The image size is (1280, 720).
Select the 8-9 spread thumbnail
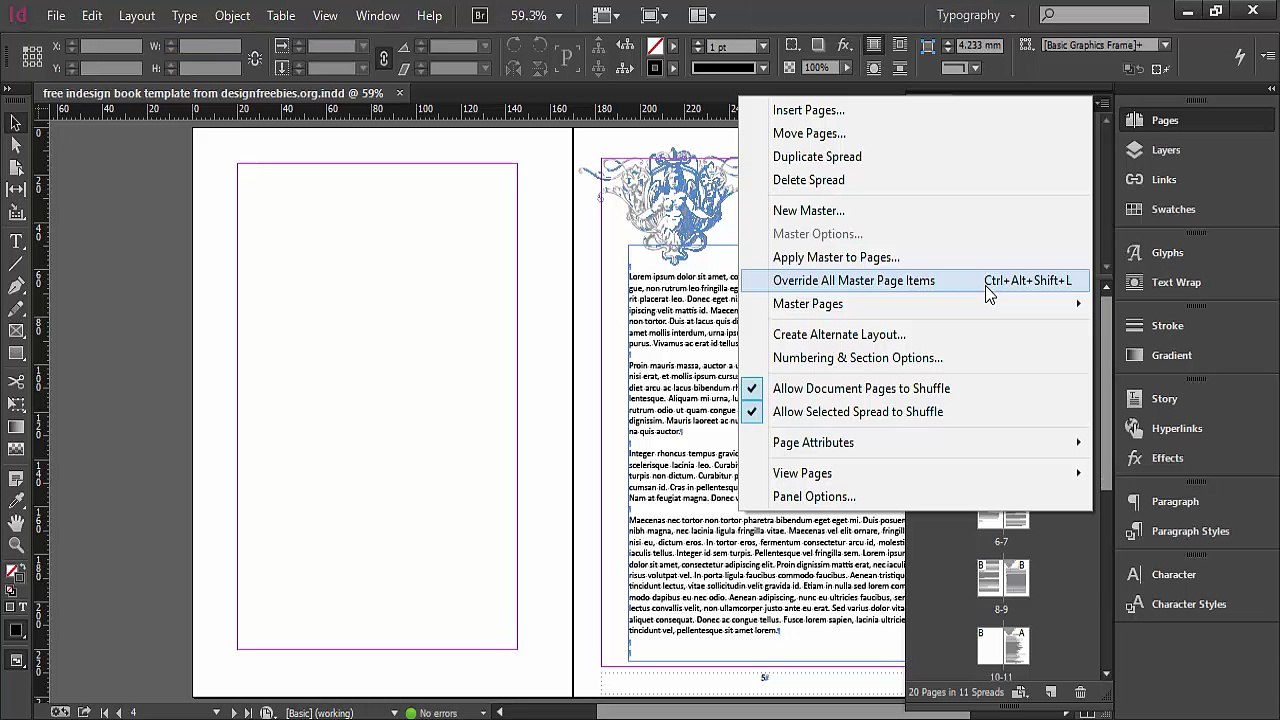[1002, 577]
